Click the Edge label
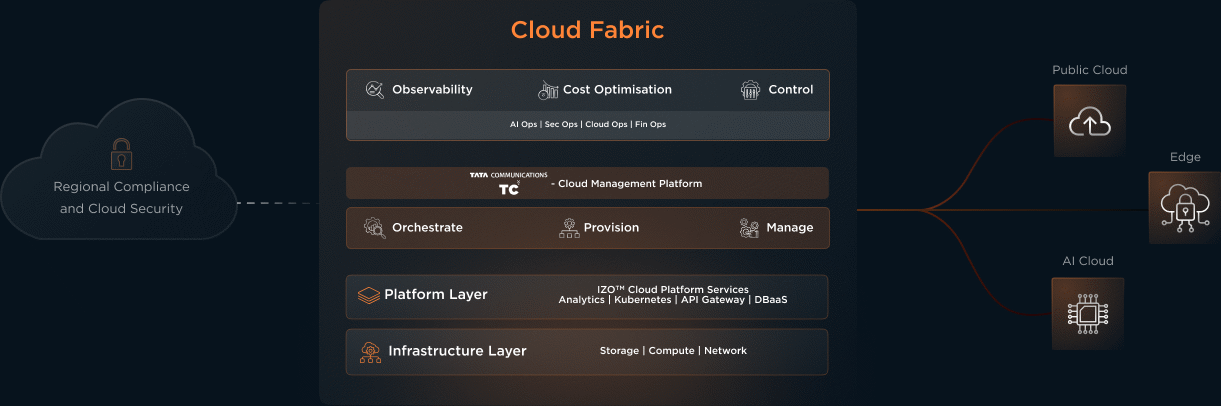 [1185, 157]
